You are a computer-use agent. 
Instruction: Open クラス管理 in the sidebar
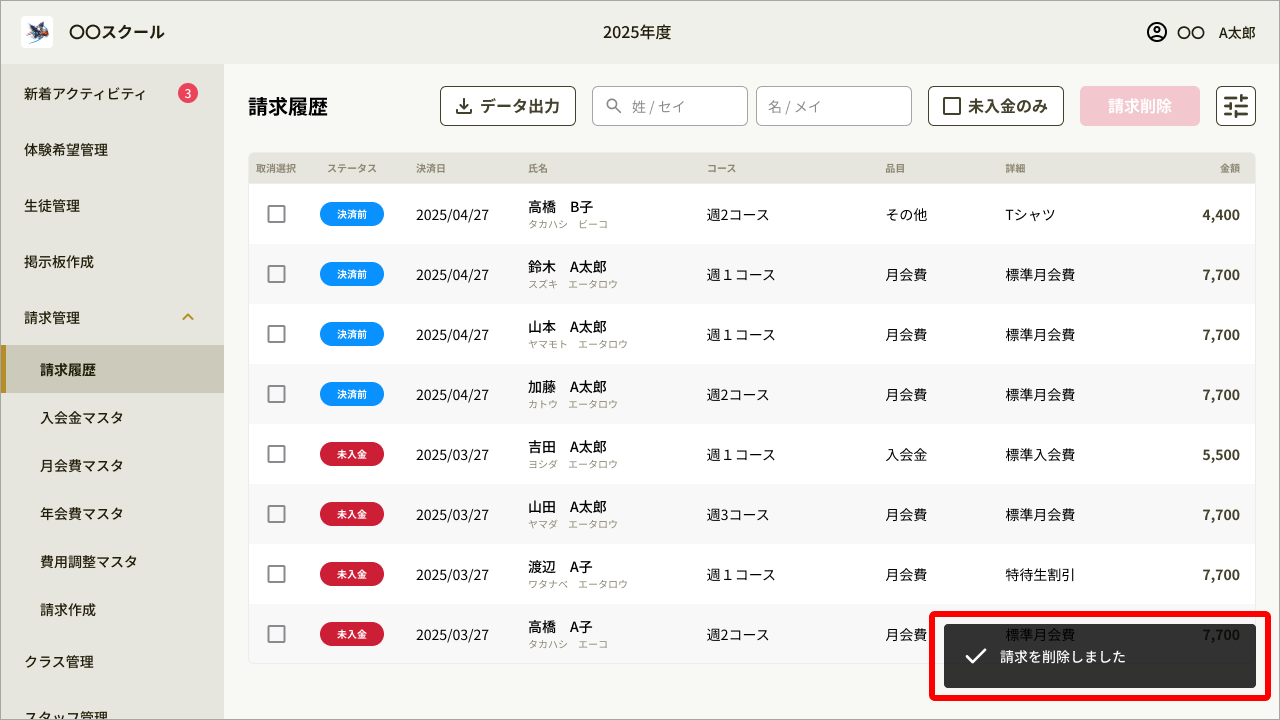click(x=58, y=661)
